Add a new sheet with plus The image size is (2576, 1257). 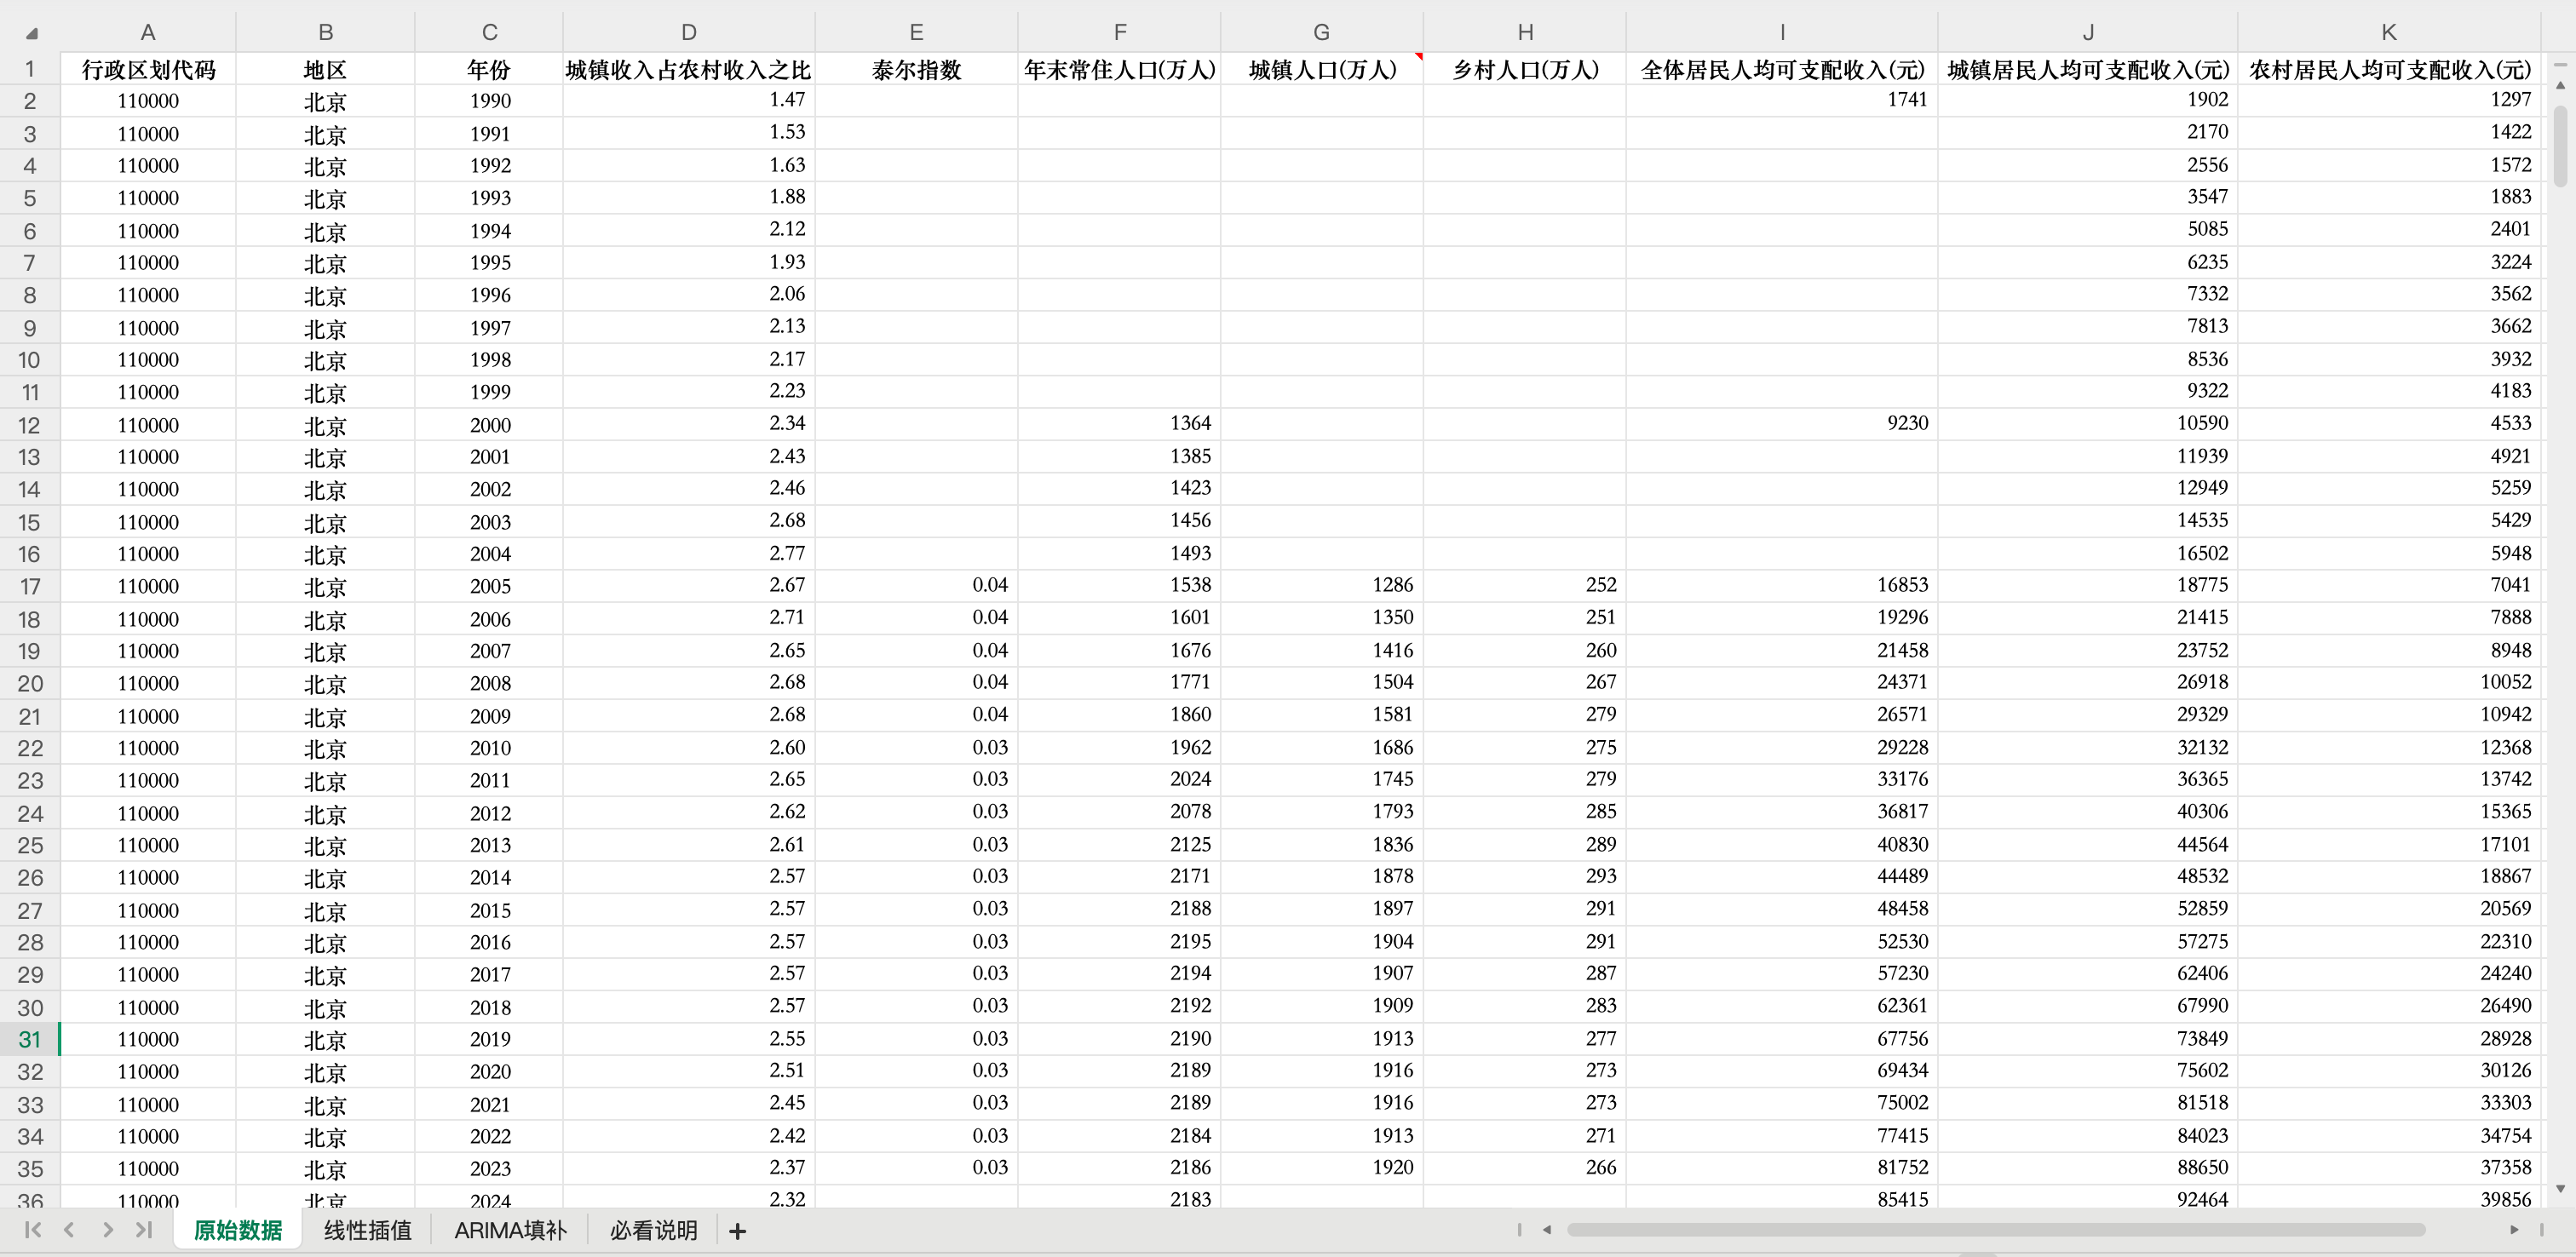click(x=737, y=1231)
